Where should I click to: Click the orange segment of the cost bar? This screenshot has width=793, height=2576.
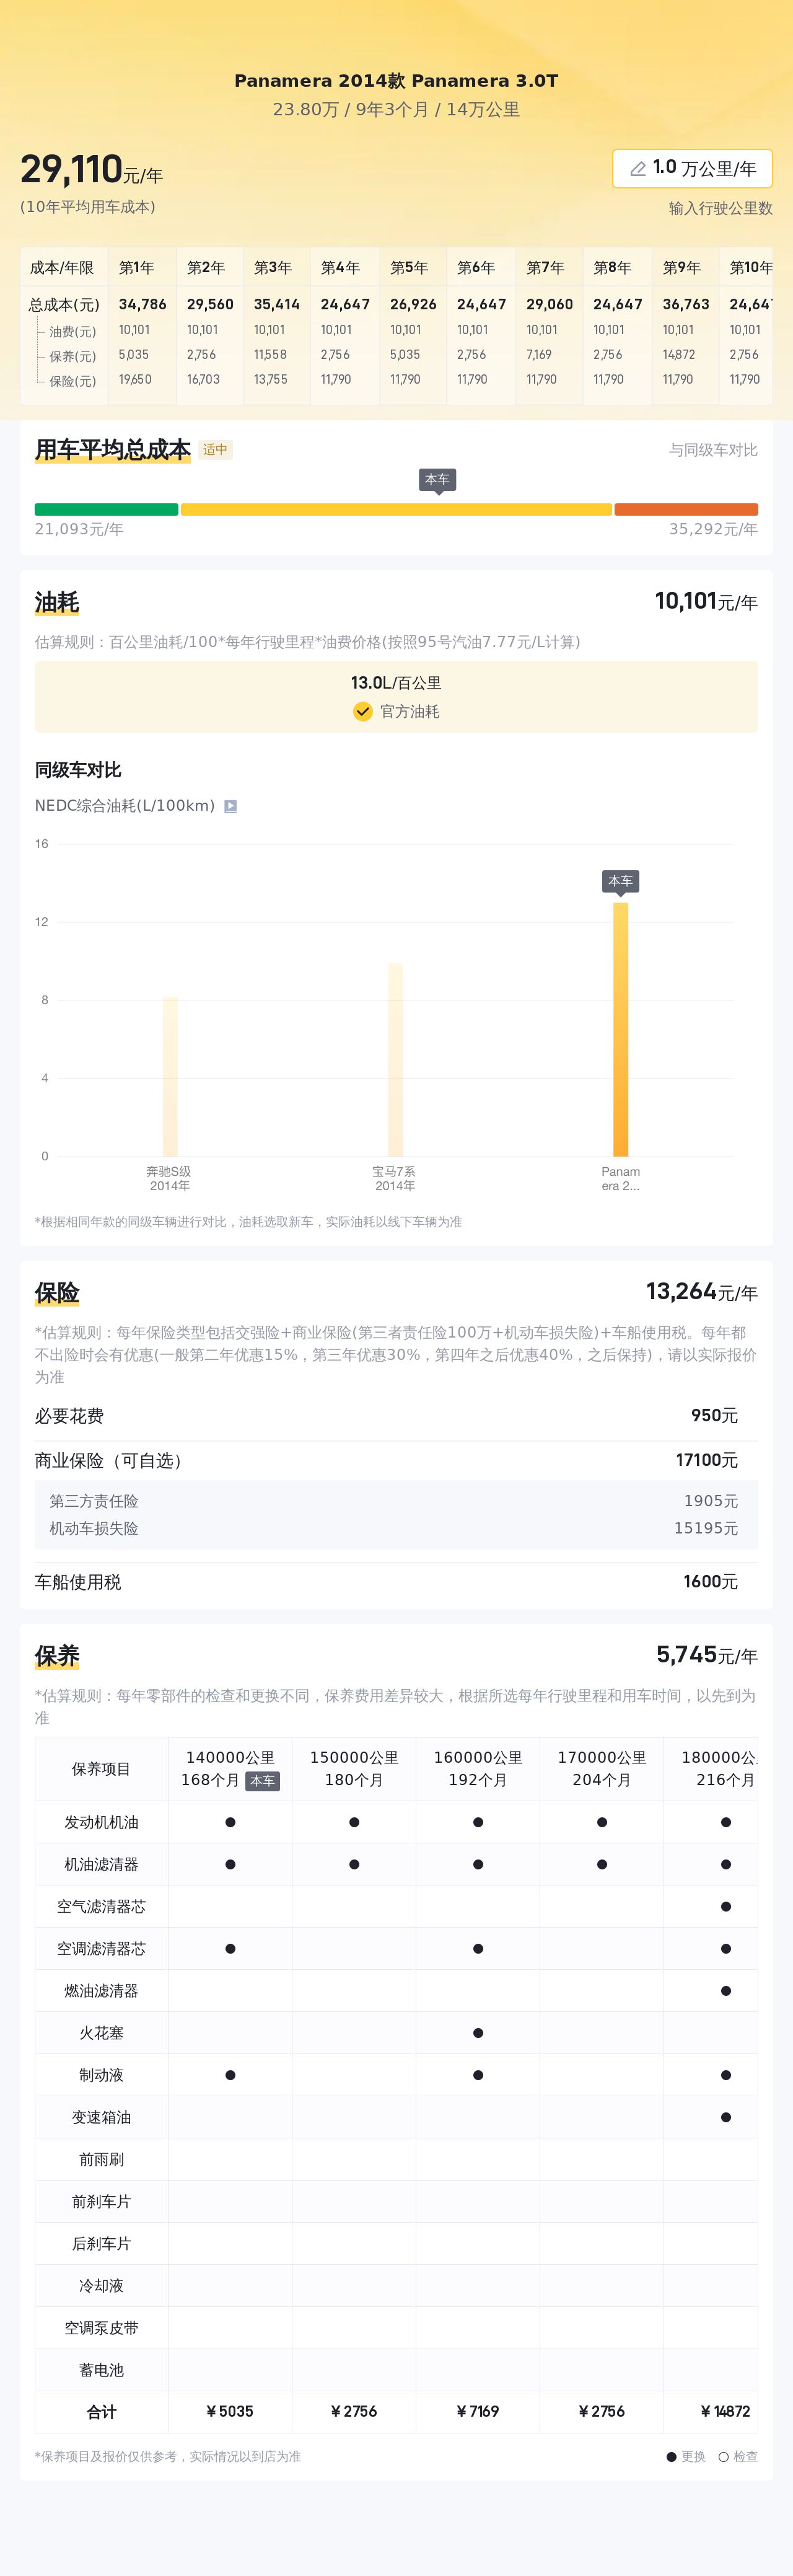[686, 509]
